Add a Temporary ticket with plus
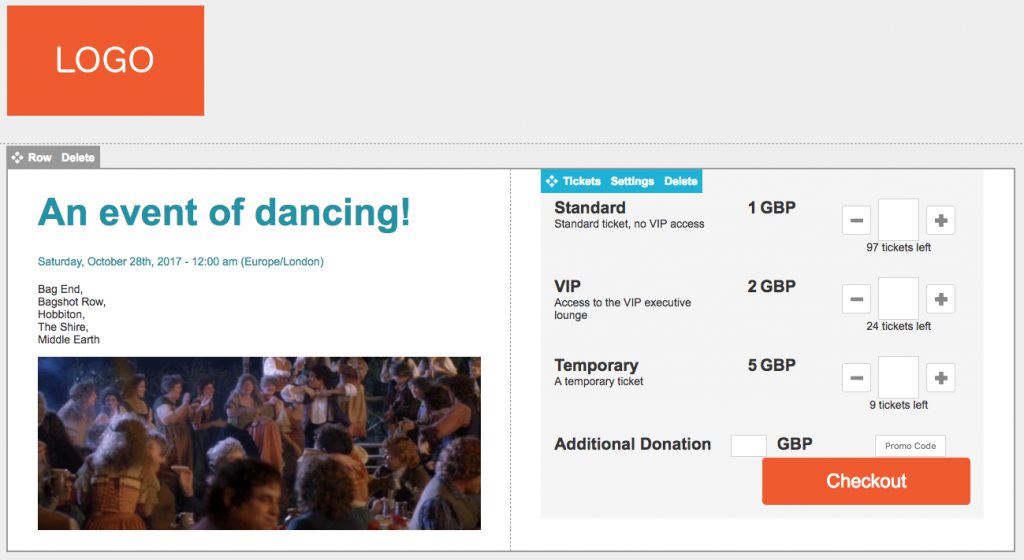Screen dimensions: 1024x560 (x=940, y=378)
